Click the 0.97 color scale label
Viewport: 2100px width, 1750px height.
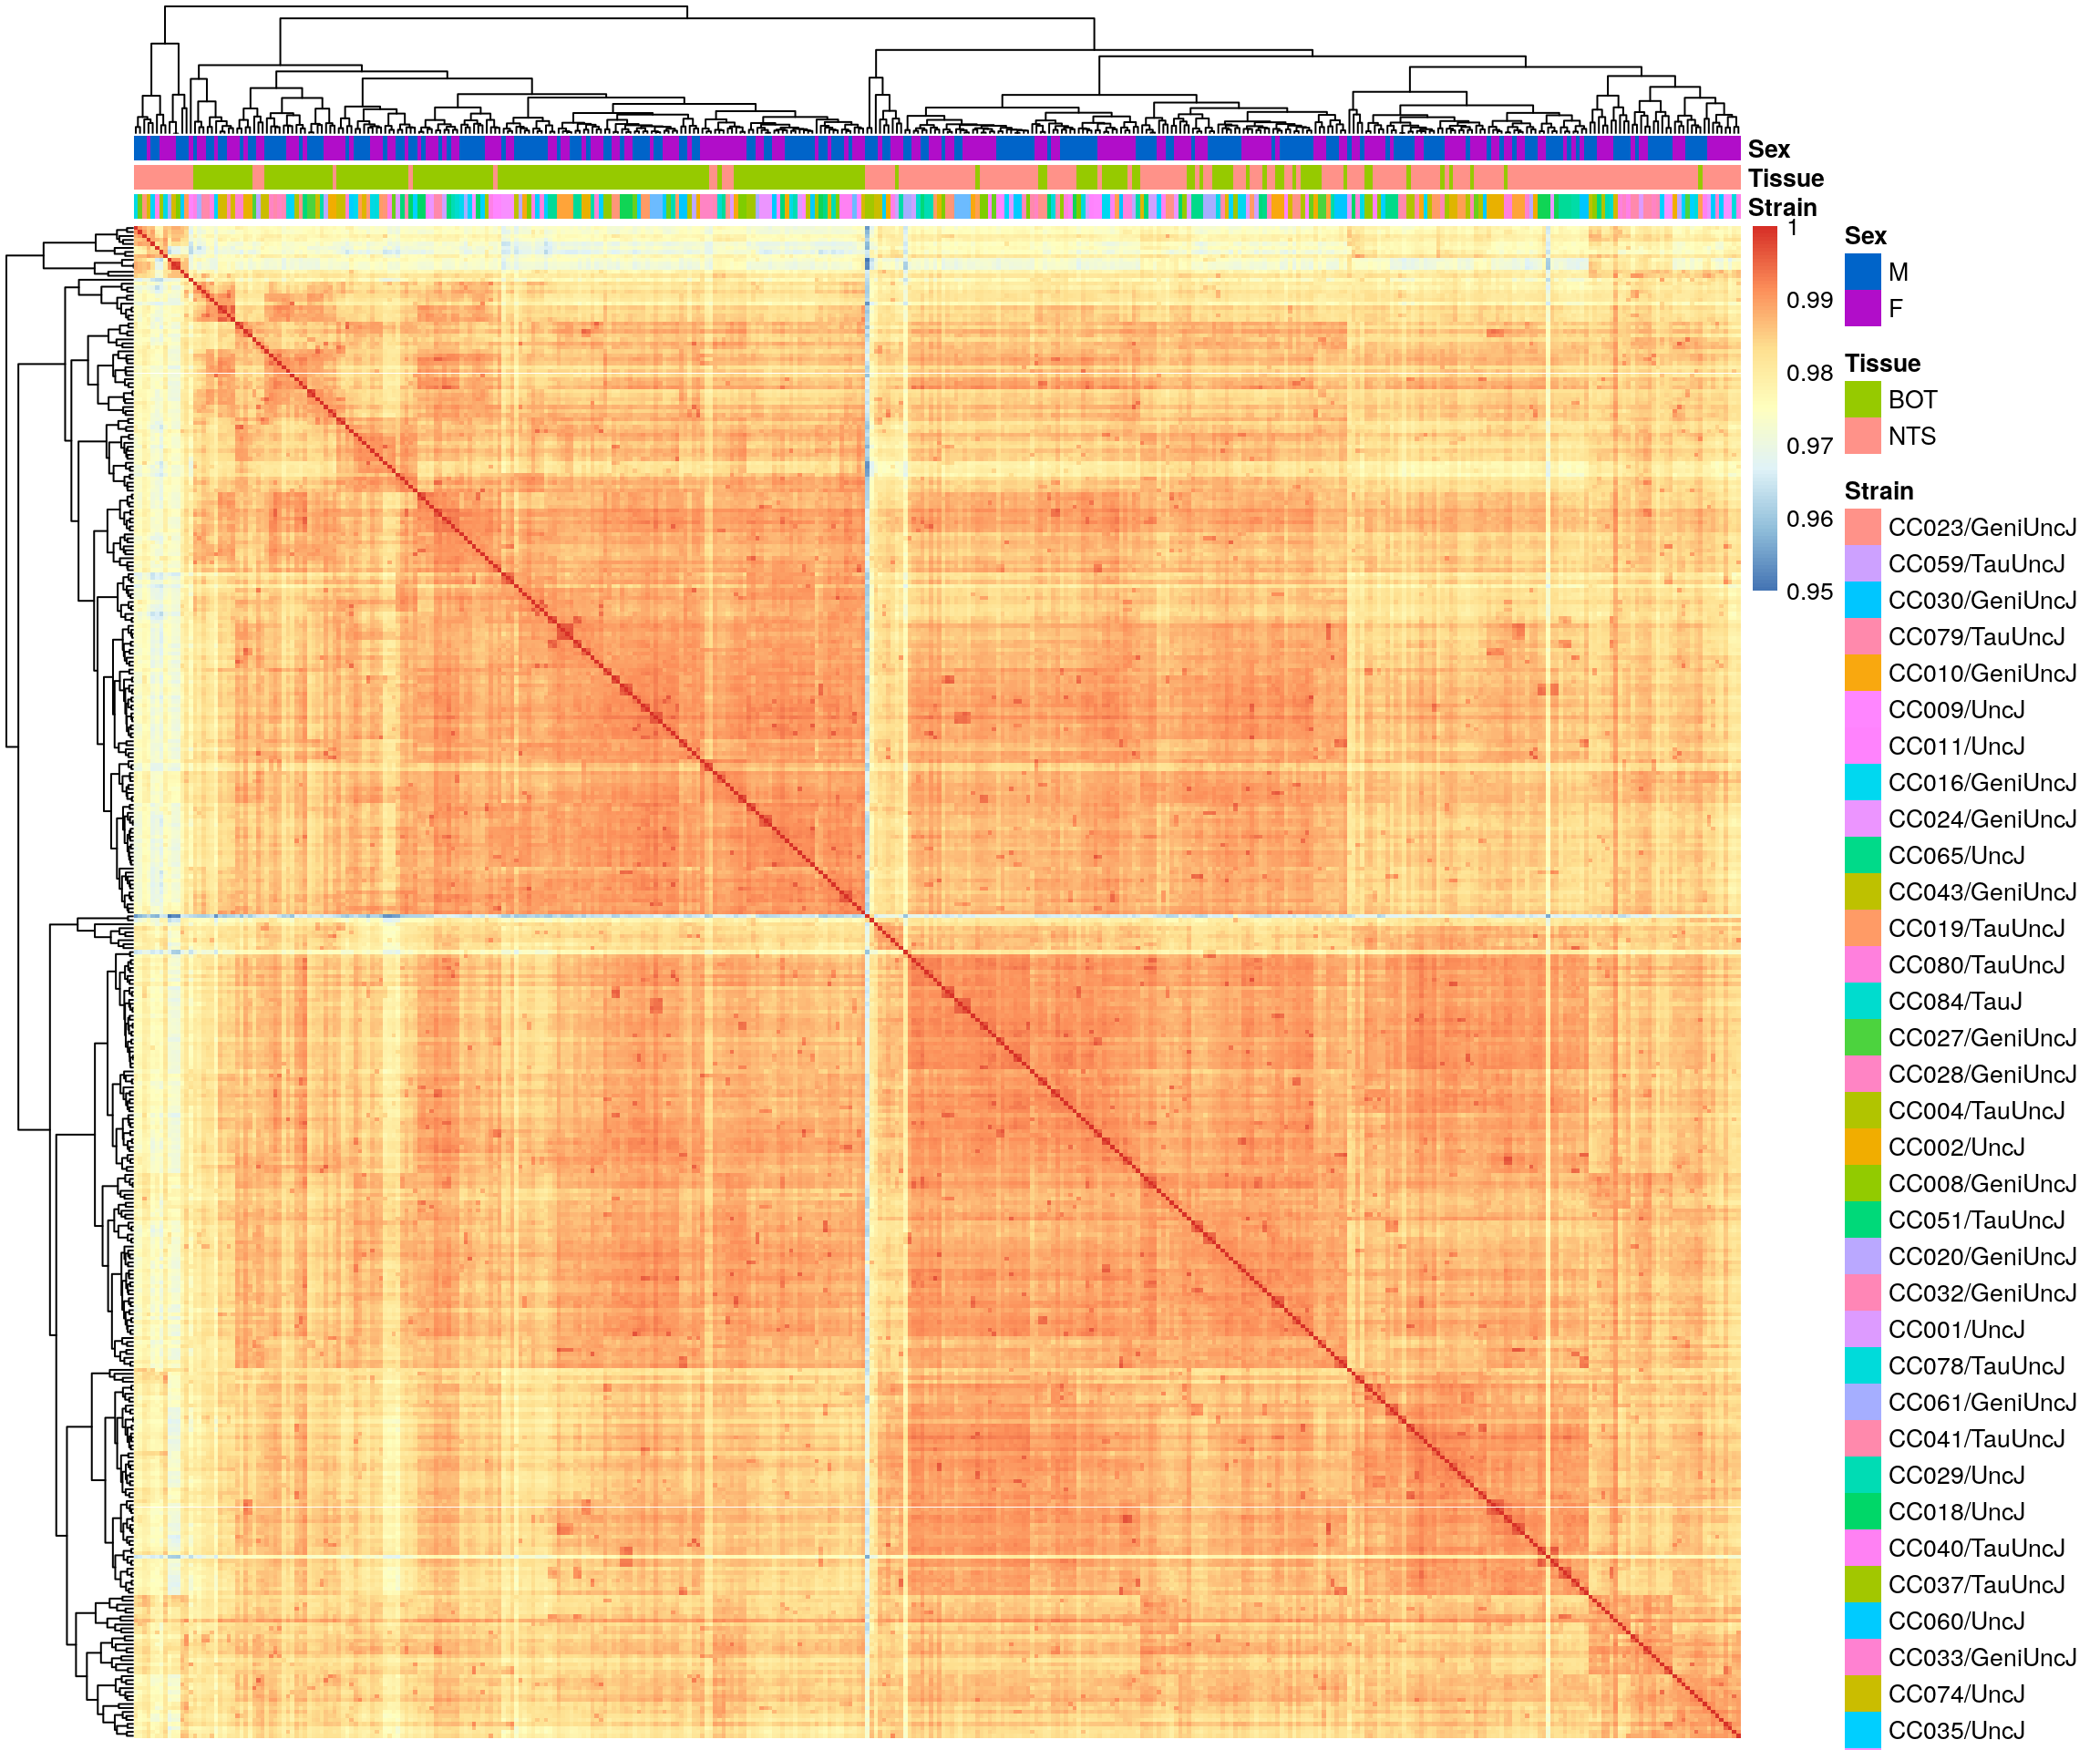[1809, 446]
